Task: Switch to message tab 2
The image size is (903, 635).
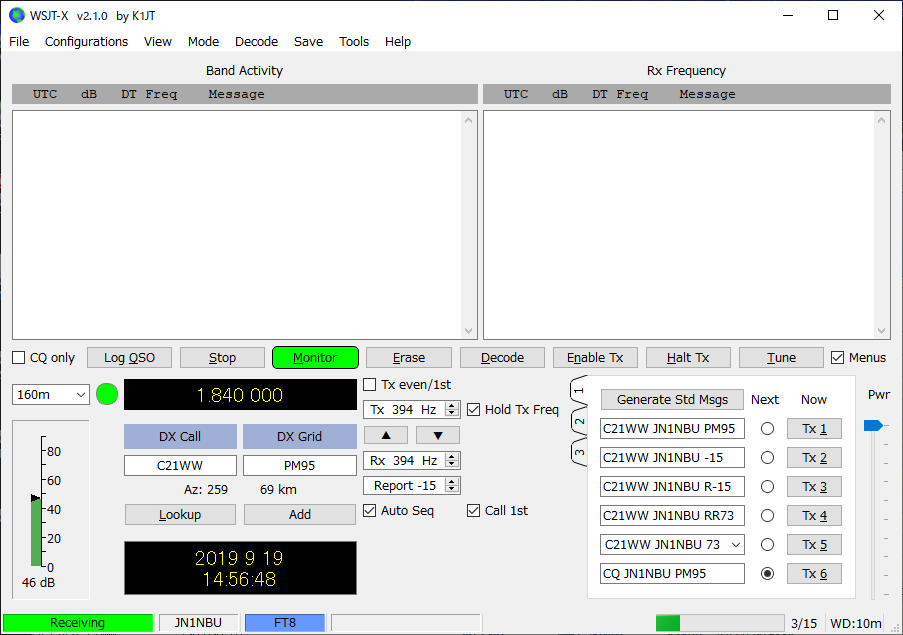Action: pos(579,421)
